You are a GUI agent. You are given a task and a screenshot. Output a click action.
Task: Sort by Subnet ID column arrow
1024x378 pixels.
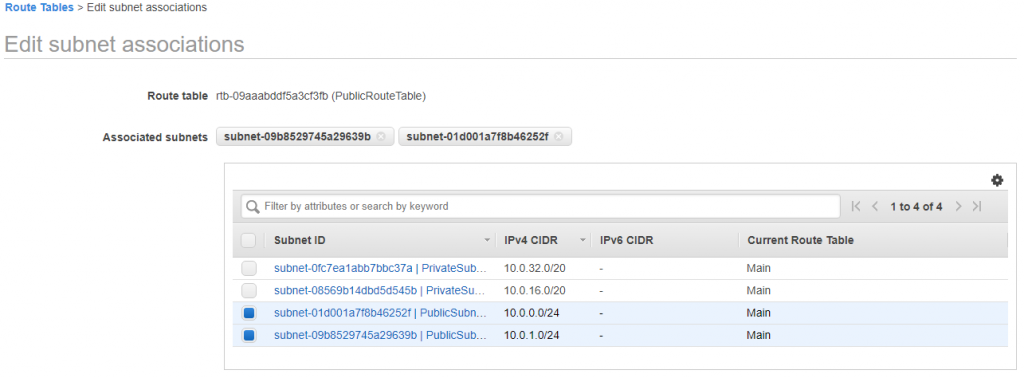[x=487, y=240]
